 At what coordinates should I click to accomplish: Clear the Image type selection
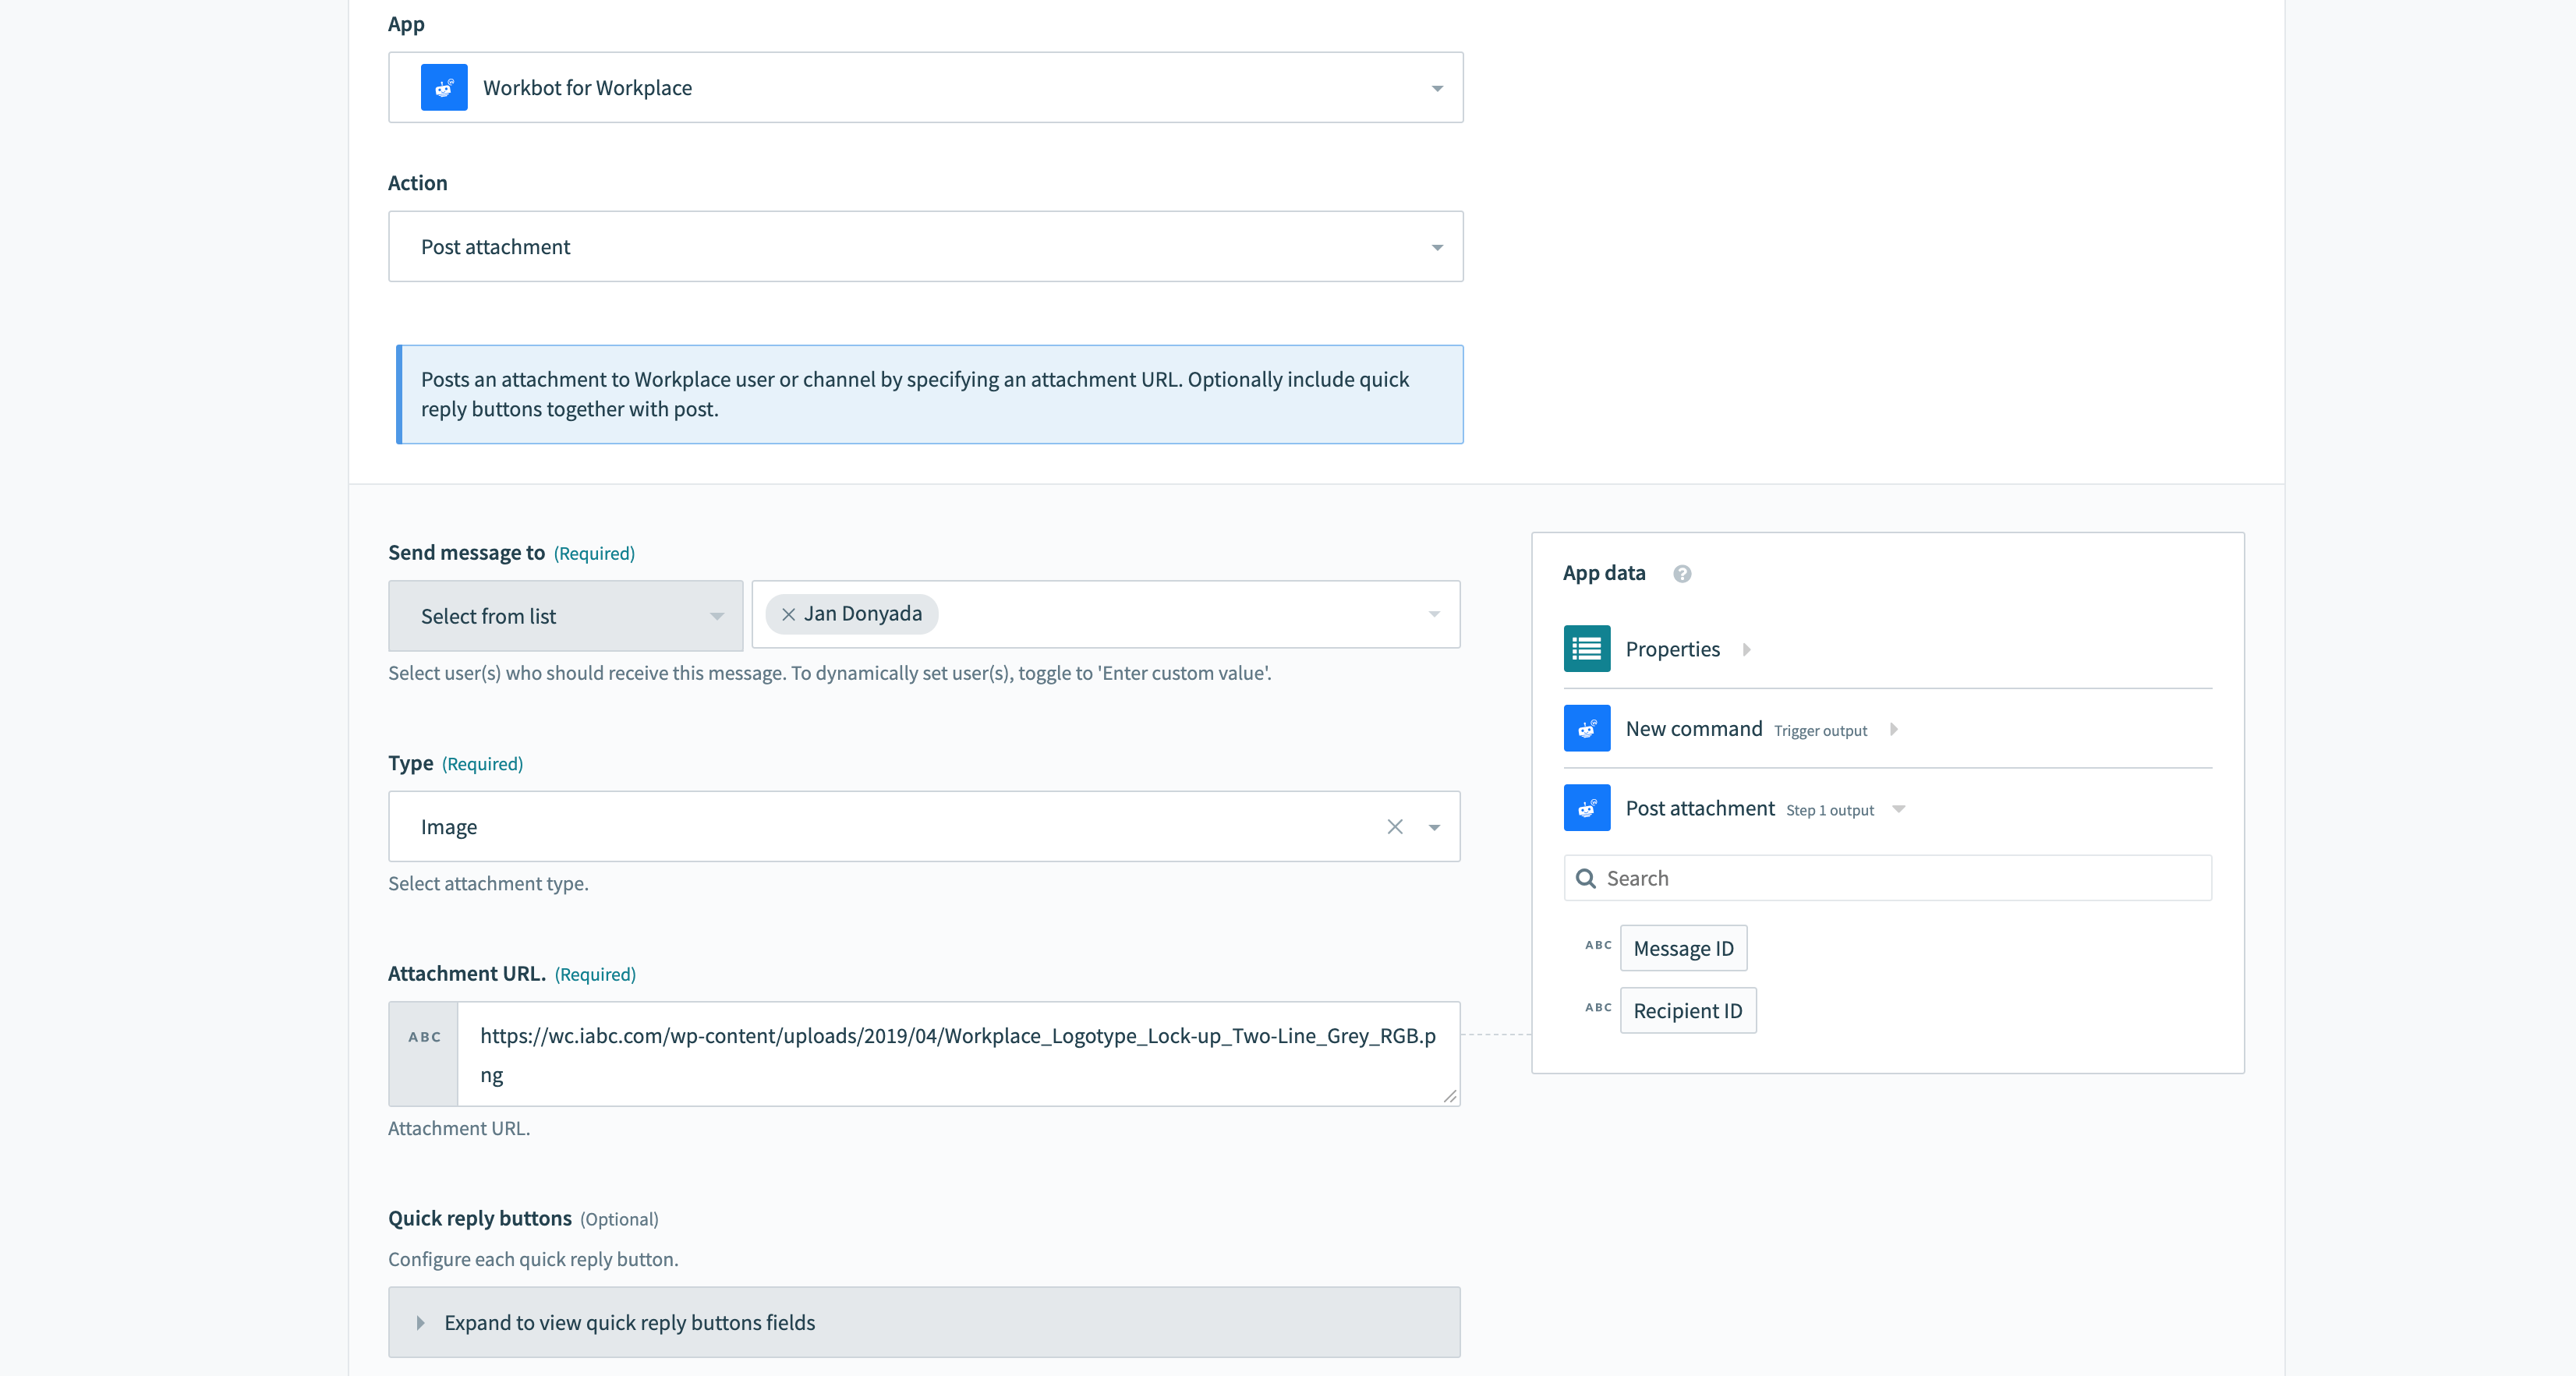1394,827
